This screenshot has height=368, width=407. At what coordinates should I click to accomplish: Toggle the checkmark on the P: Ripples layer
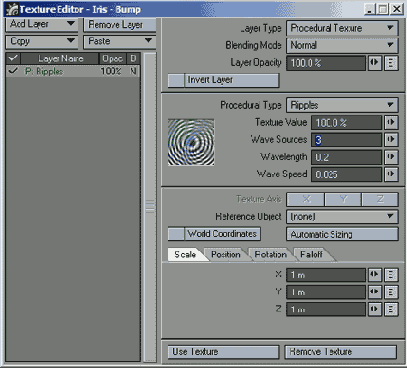[13, 71]
